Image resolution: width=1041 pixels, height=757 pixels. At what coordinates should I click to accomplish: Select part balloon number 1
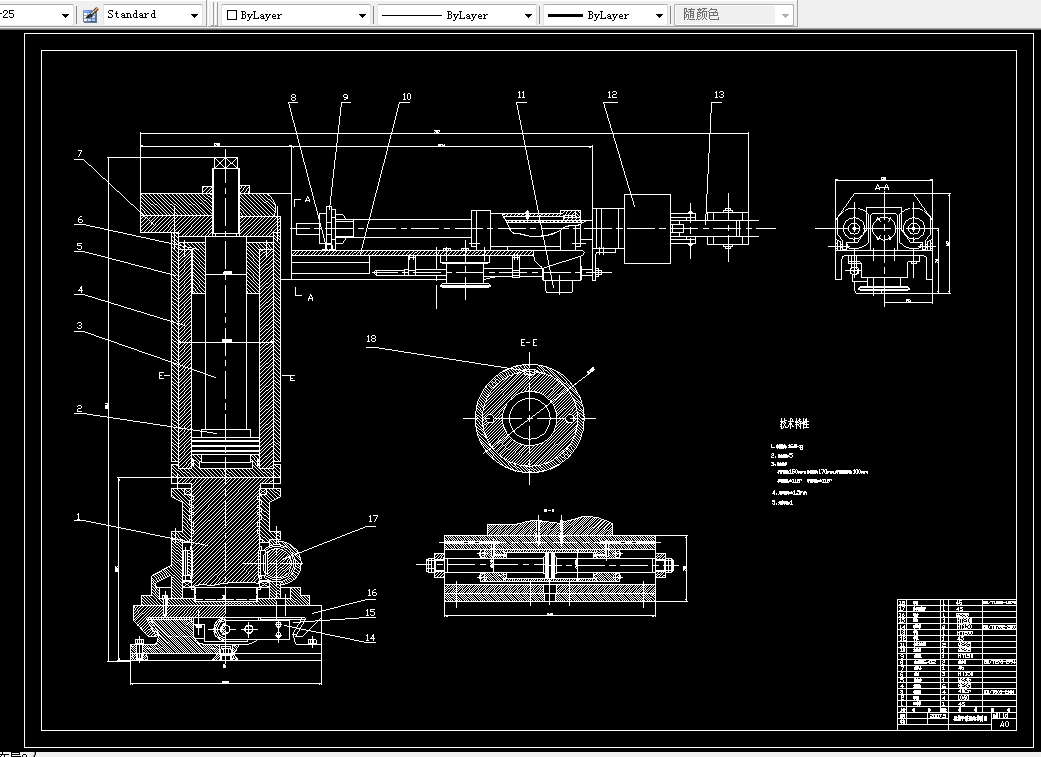[78, 517]
